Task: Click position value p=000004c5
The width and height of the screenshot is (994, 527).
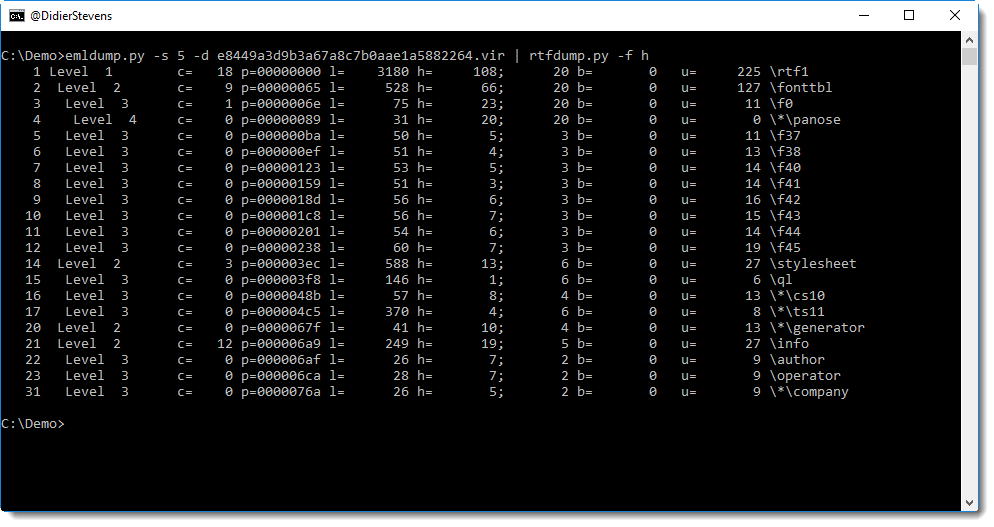Action: tap(281, 312)
